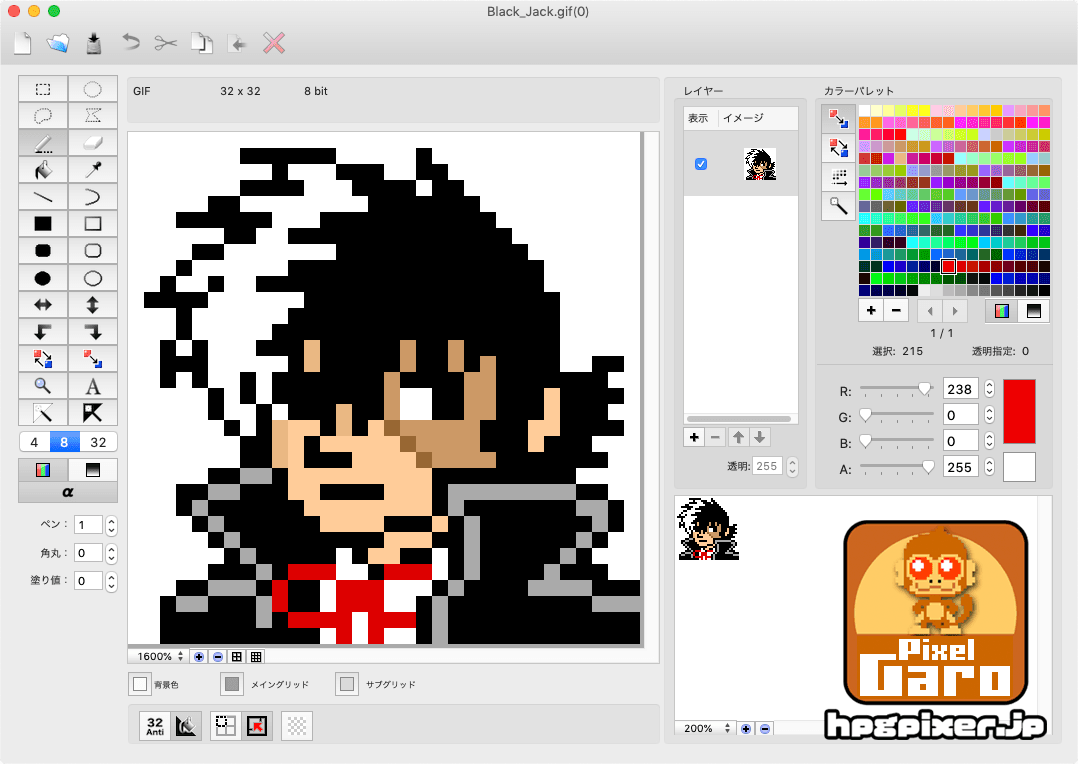
Task: Adjust the R value stepper
Action: [x=989, y=389]
